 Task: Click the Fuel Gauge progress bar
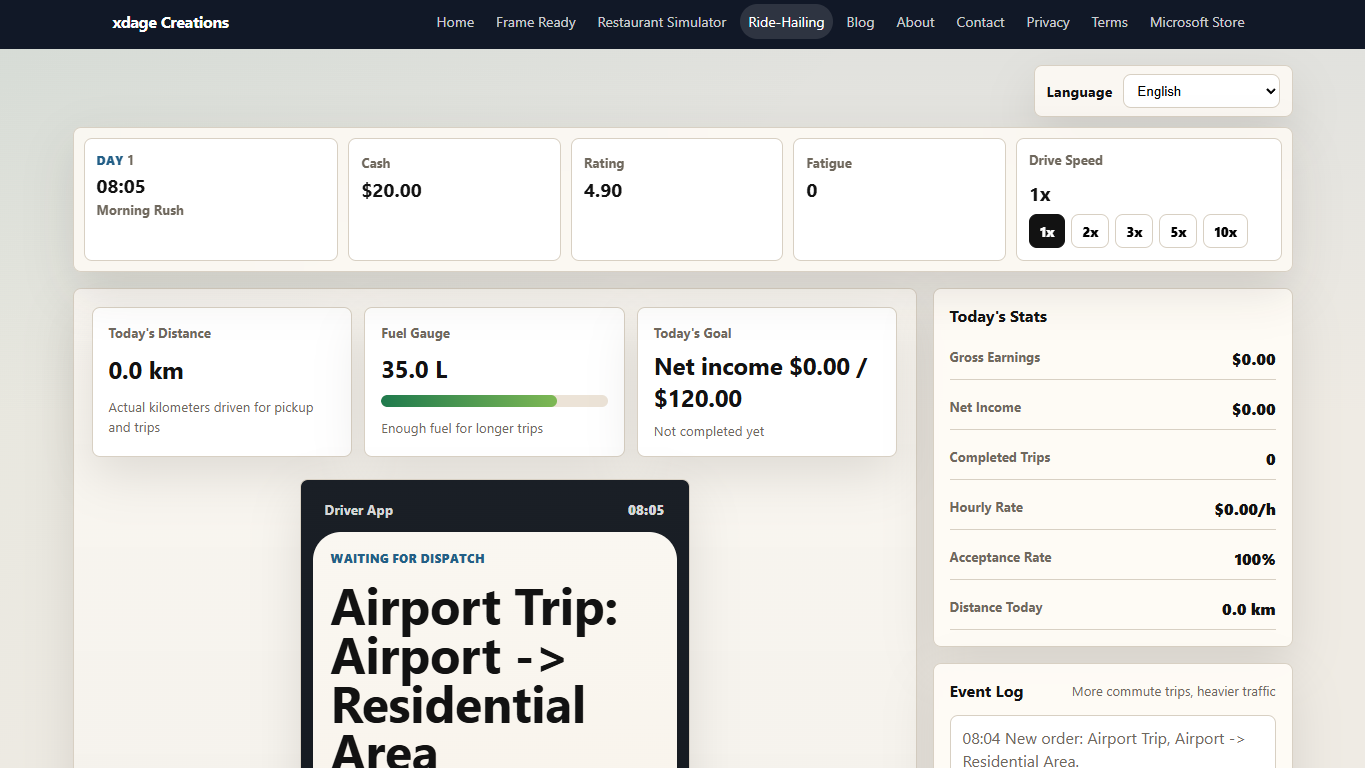click(x=494, y=401)
